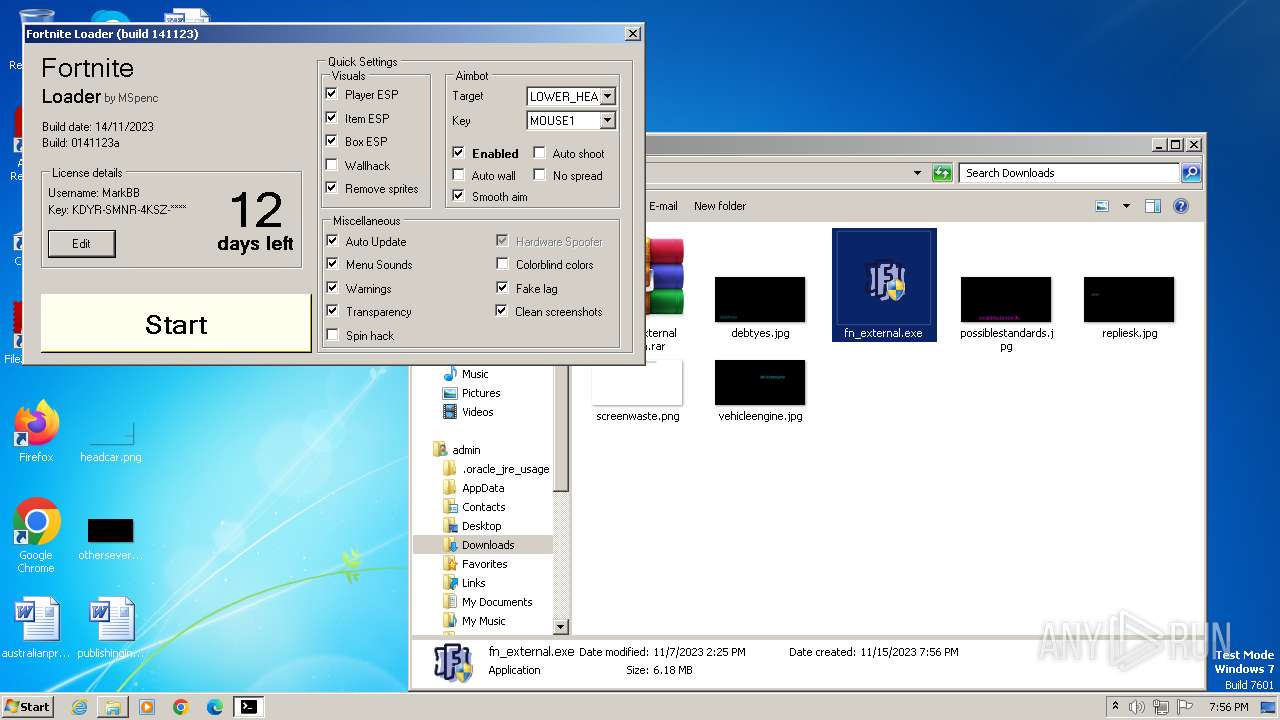Click E-mail in Explorer toolbar
The image size is (1280, 720).
pyautogui.click(x=663, y=206)
